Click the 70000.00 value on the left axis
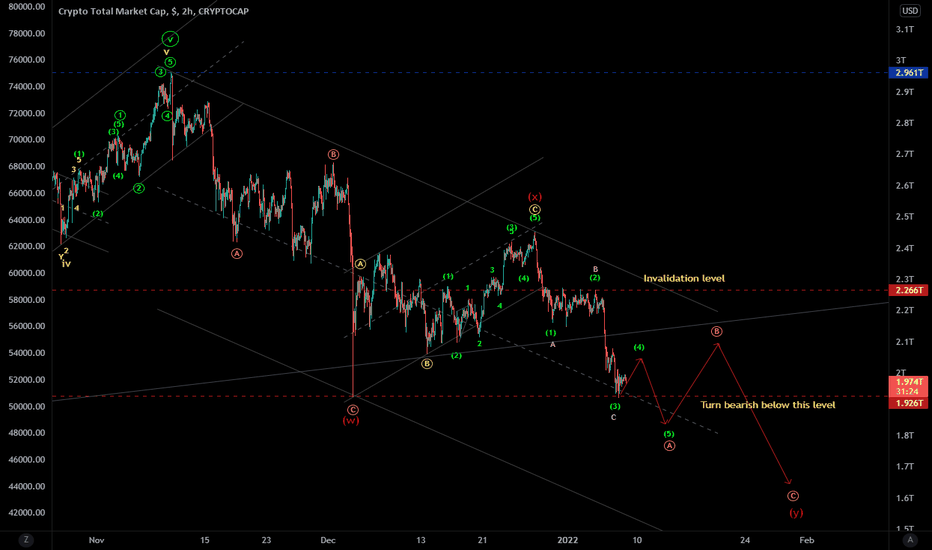The width and height of the screenshot is (932, 550). coord(27,140)
